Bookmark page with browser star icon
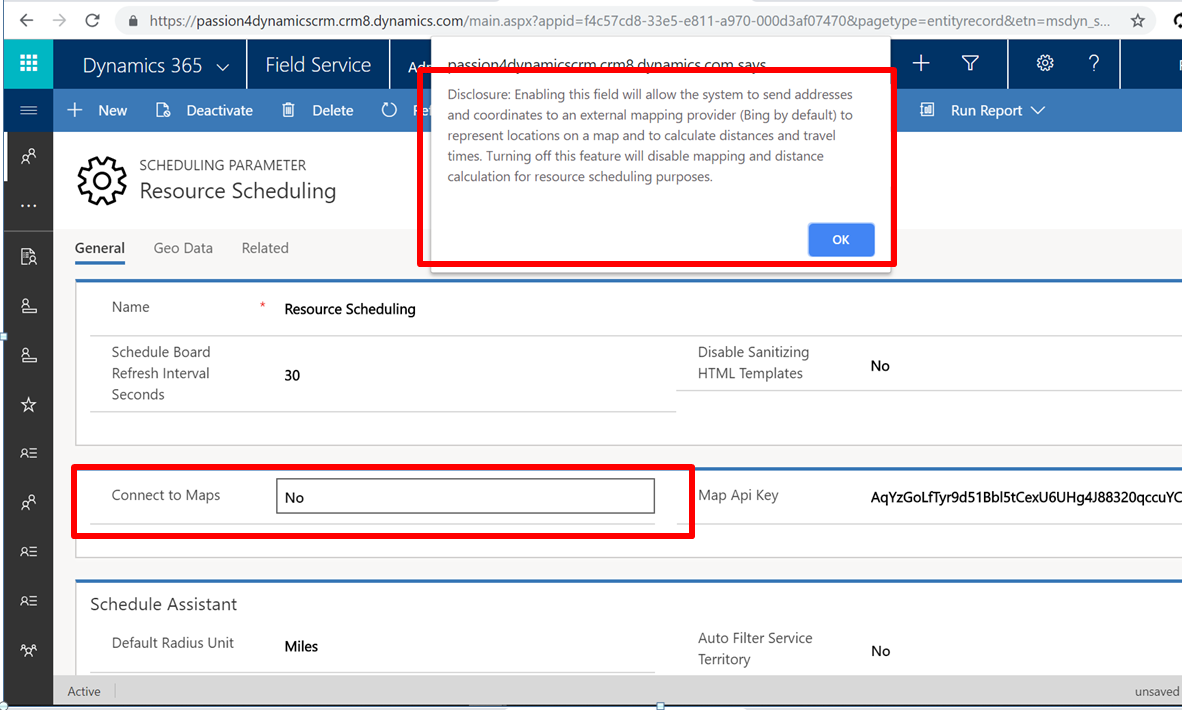Viewport: 1182px width, 710px height. click(1137, 20)
